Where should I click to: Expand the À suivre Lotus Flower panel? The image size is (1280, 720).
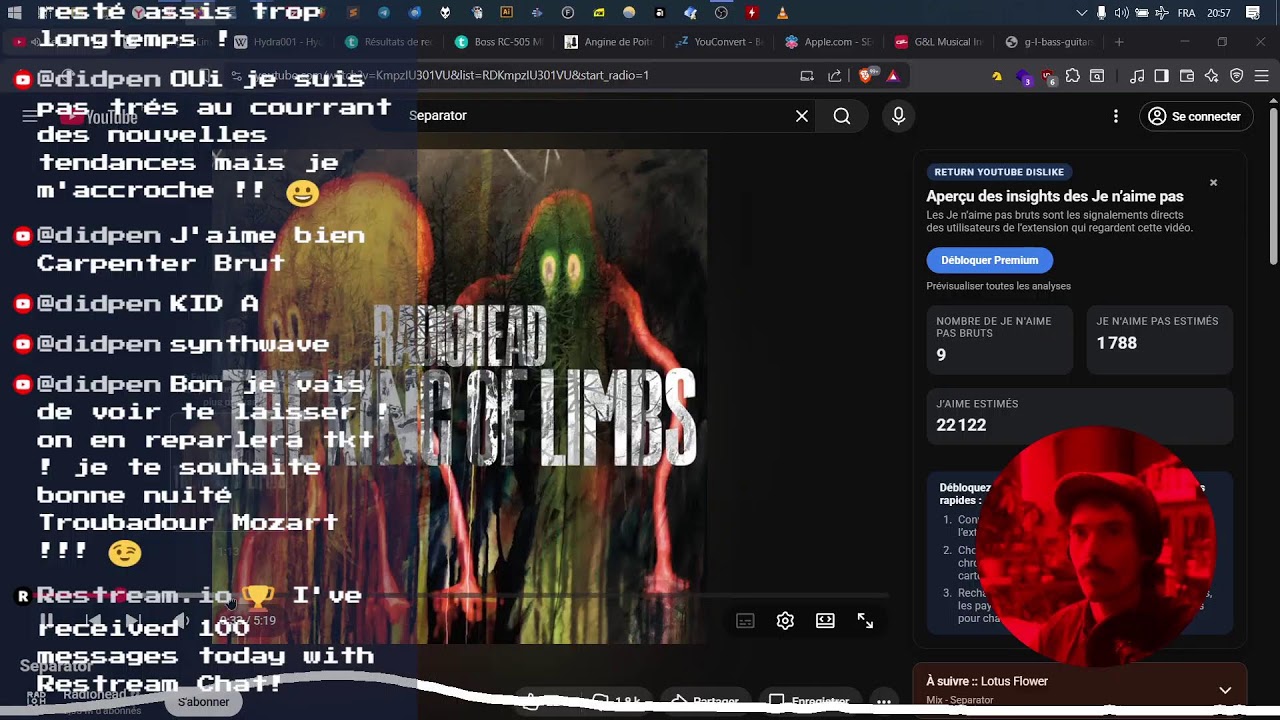click(1225, 689)
